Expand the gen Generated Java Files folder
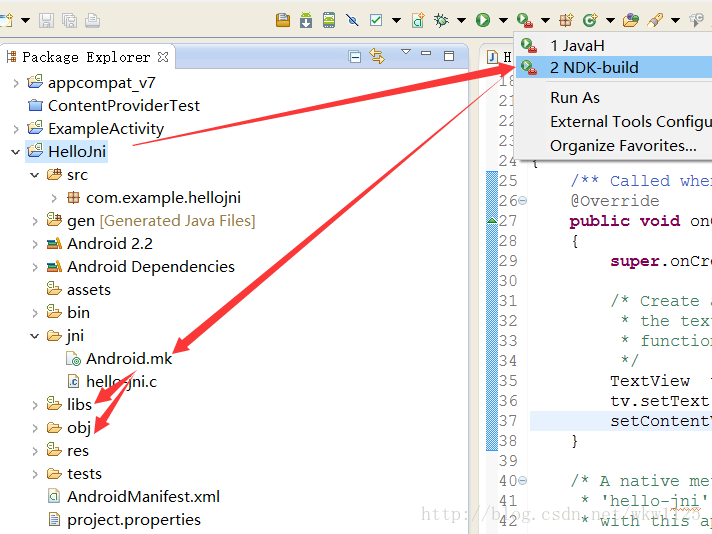The width and height of the screenshot is (712, 534). 35,221
